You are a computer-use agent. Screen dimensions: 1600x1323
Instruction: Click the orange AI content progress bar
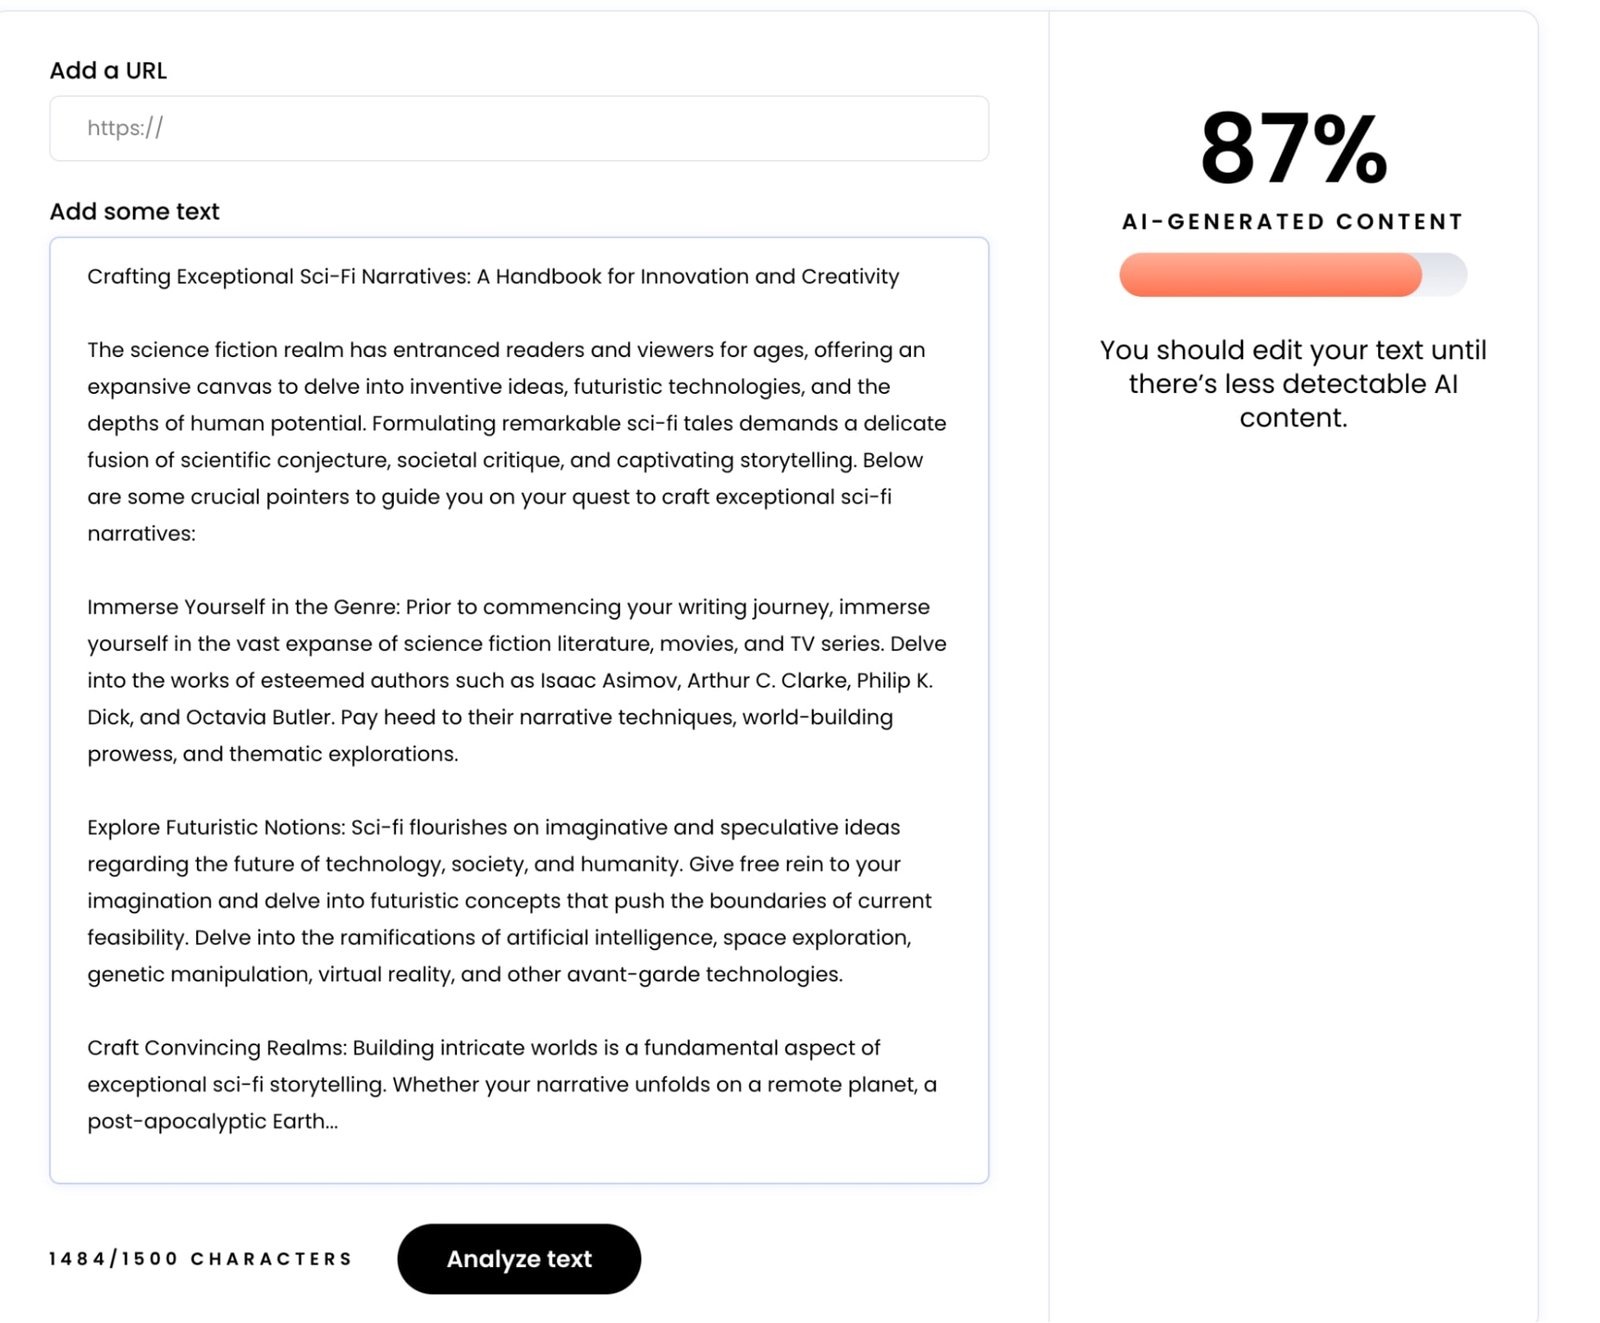1269,274
